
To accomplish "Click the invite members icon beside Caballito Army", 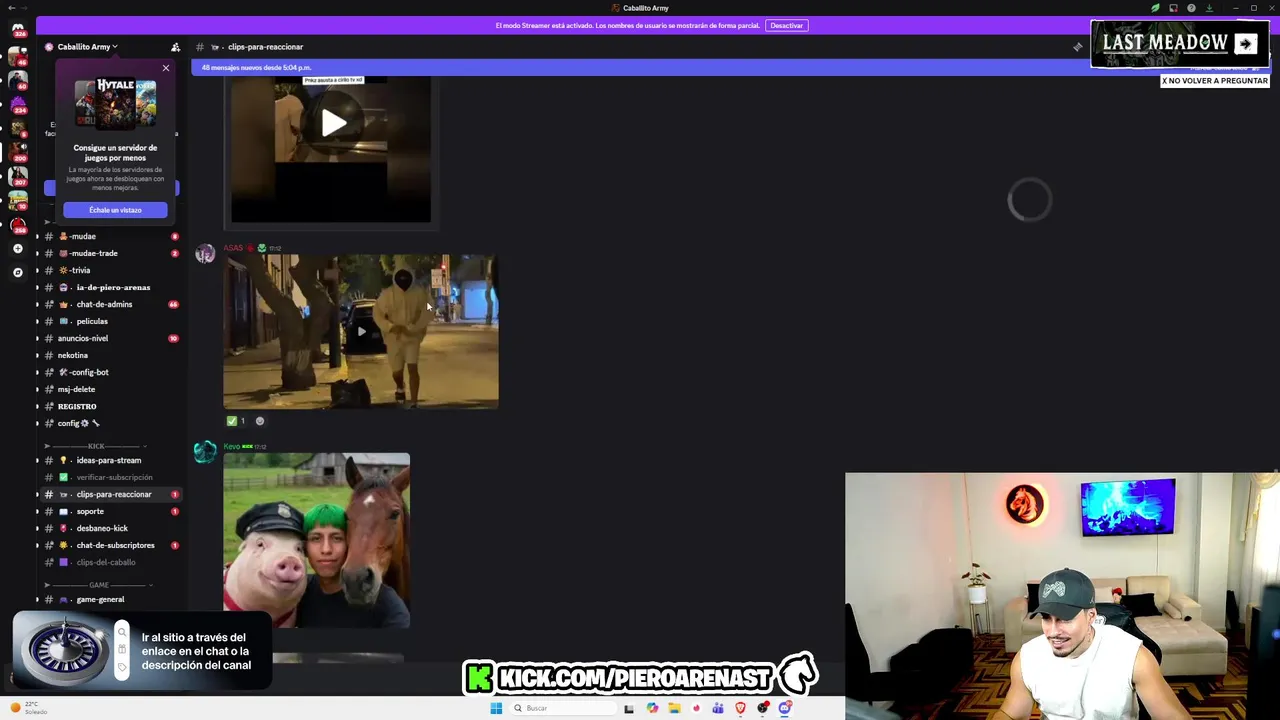I will pos(176,47).
